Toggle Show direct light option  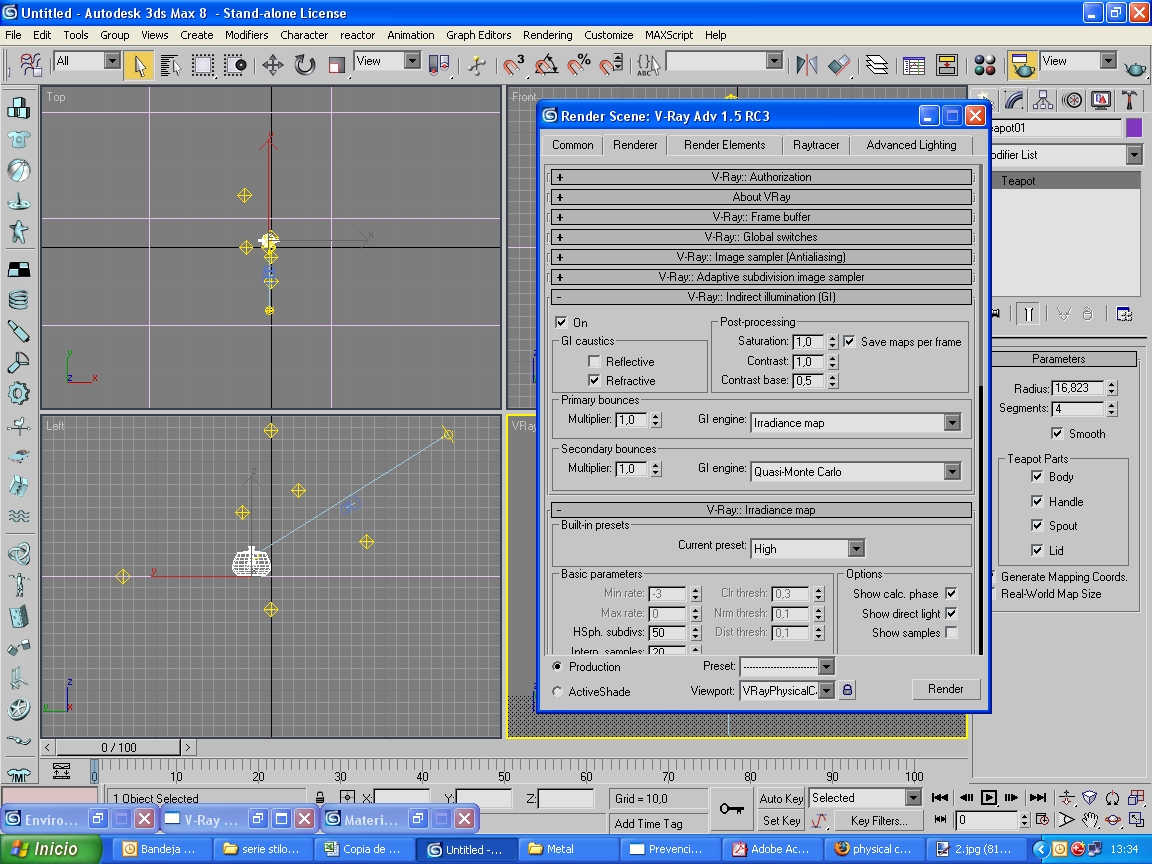click(951, 613)
